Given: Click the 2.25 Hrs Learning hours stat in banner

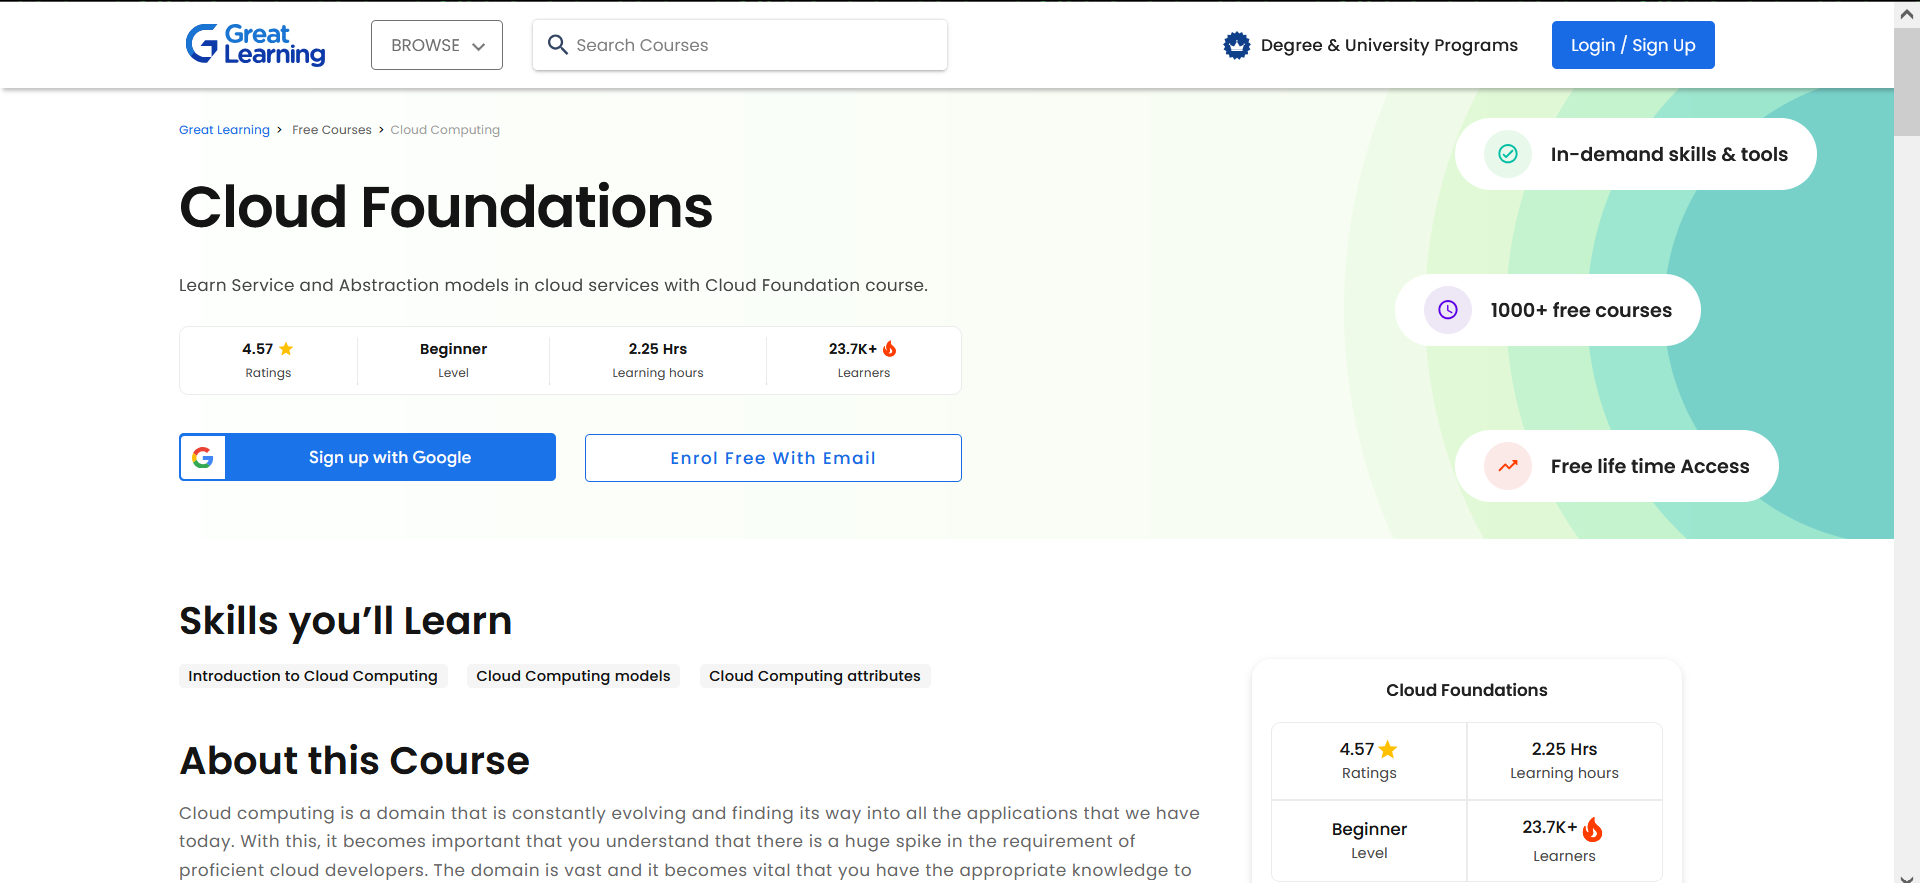Looking at the screenshot, I should click(x=658, y=360).
